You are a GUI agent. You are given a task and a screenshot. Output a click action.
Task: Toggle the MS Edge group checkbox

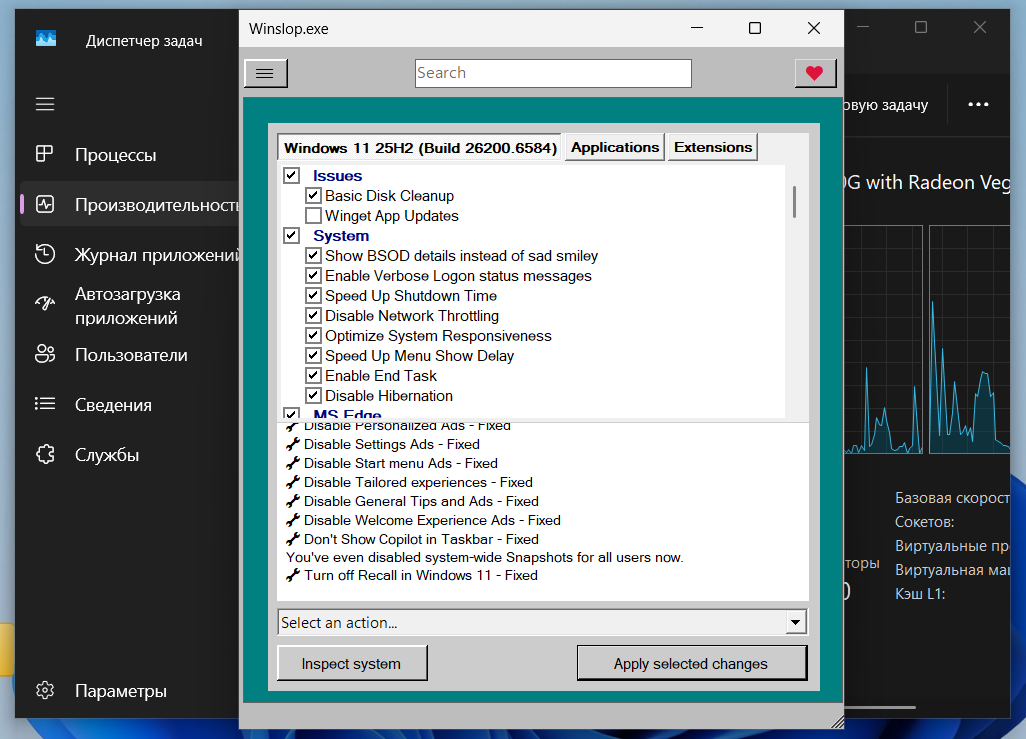(x=292, y=413)
